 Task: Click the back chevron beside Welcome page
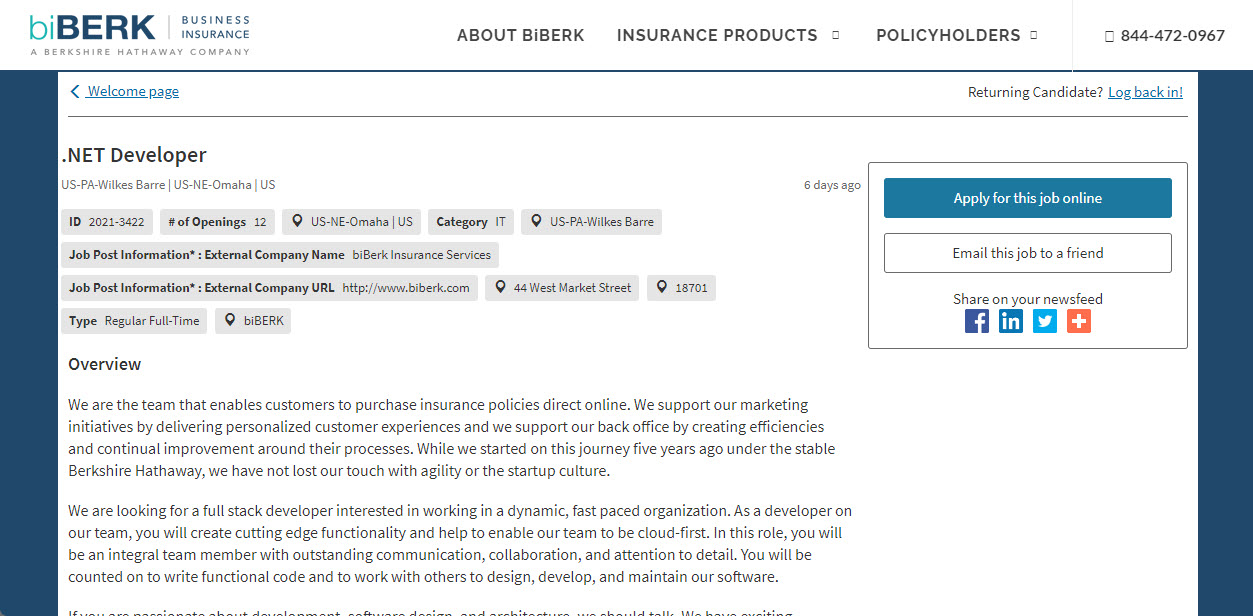point(75,92)
